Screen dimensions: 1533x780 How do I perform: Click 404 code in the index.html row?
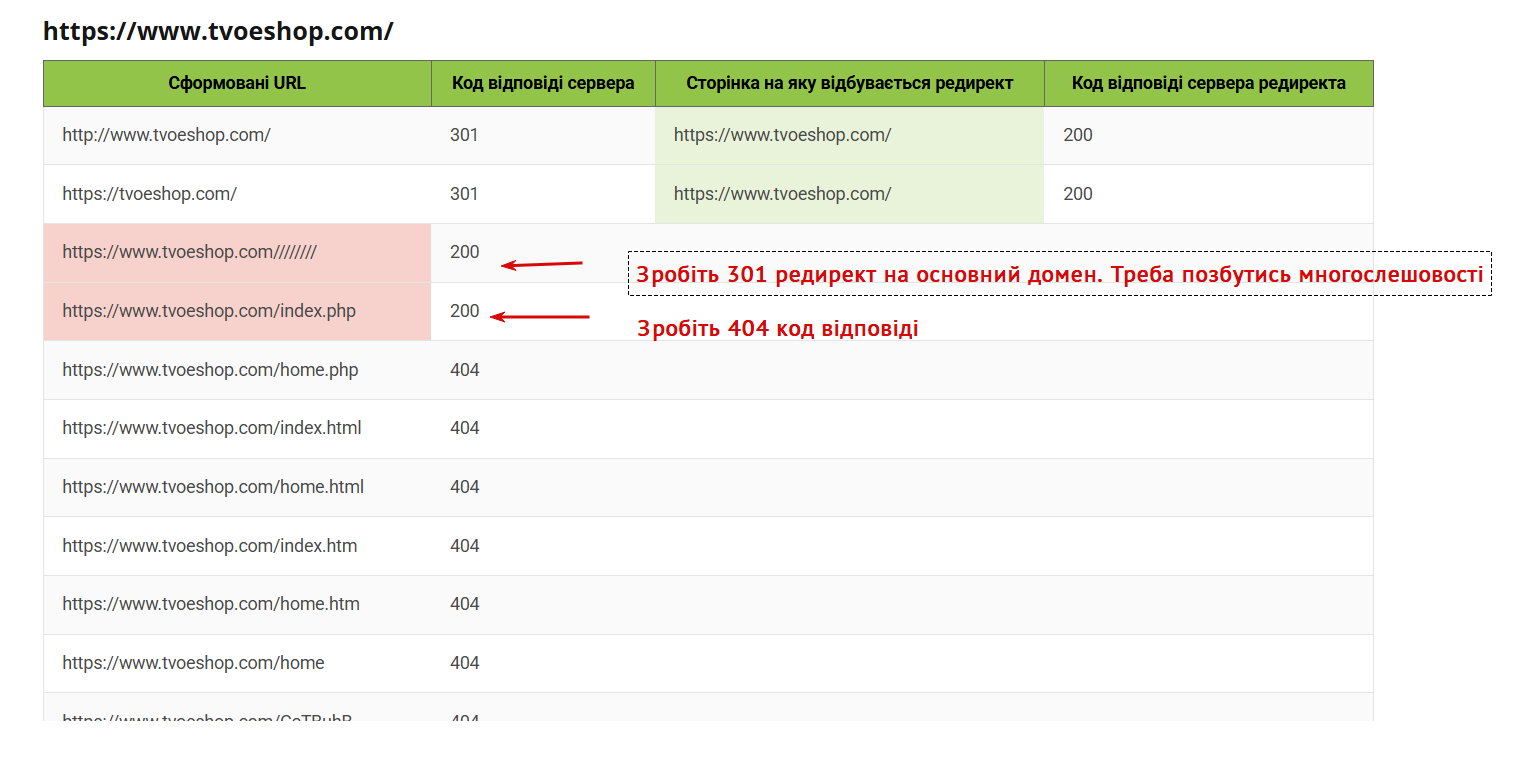pyautogui.click(x=465, y=428)
